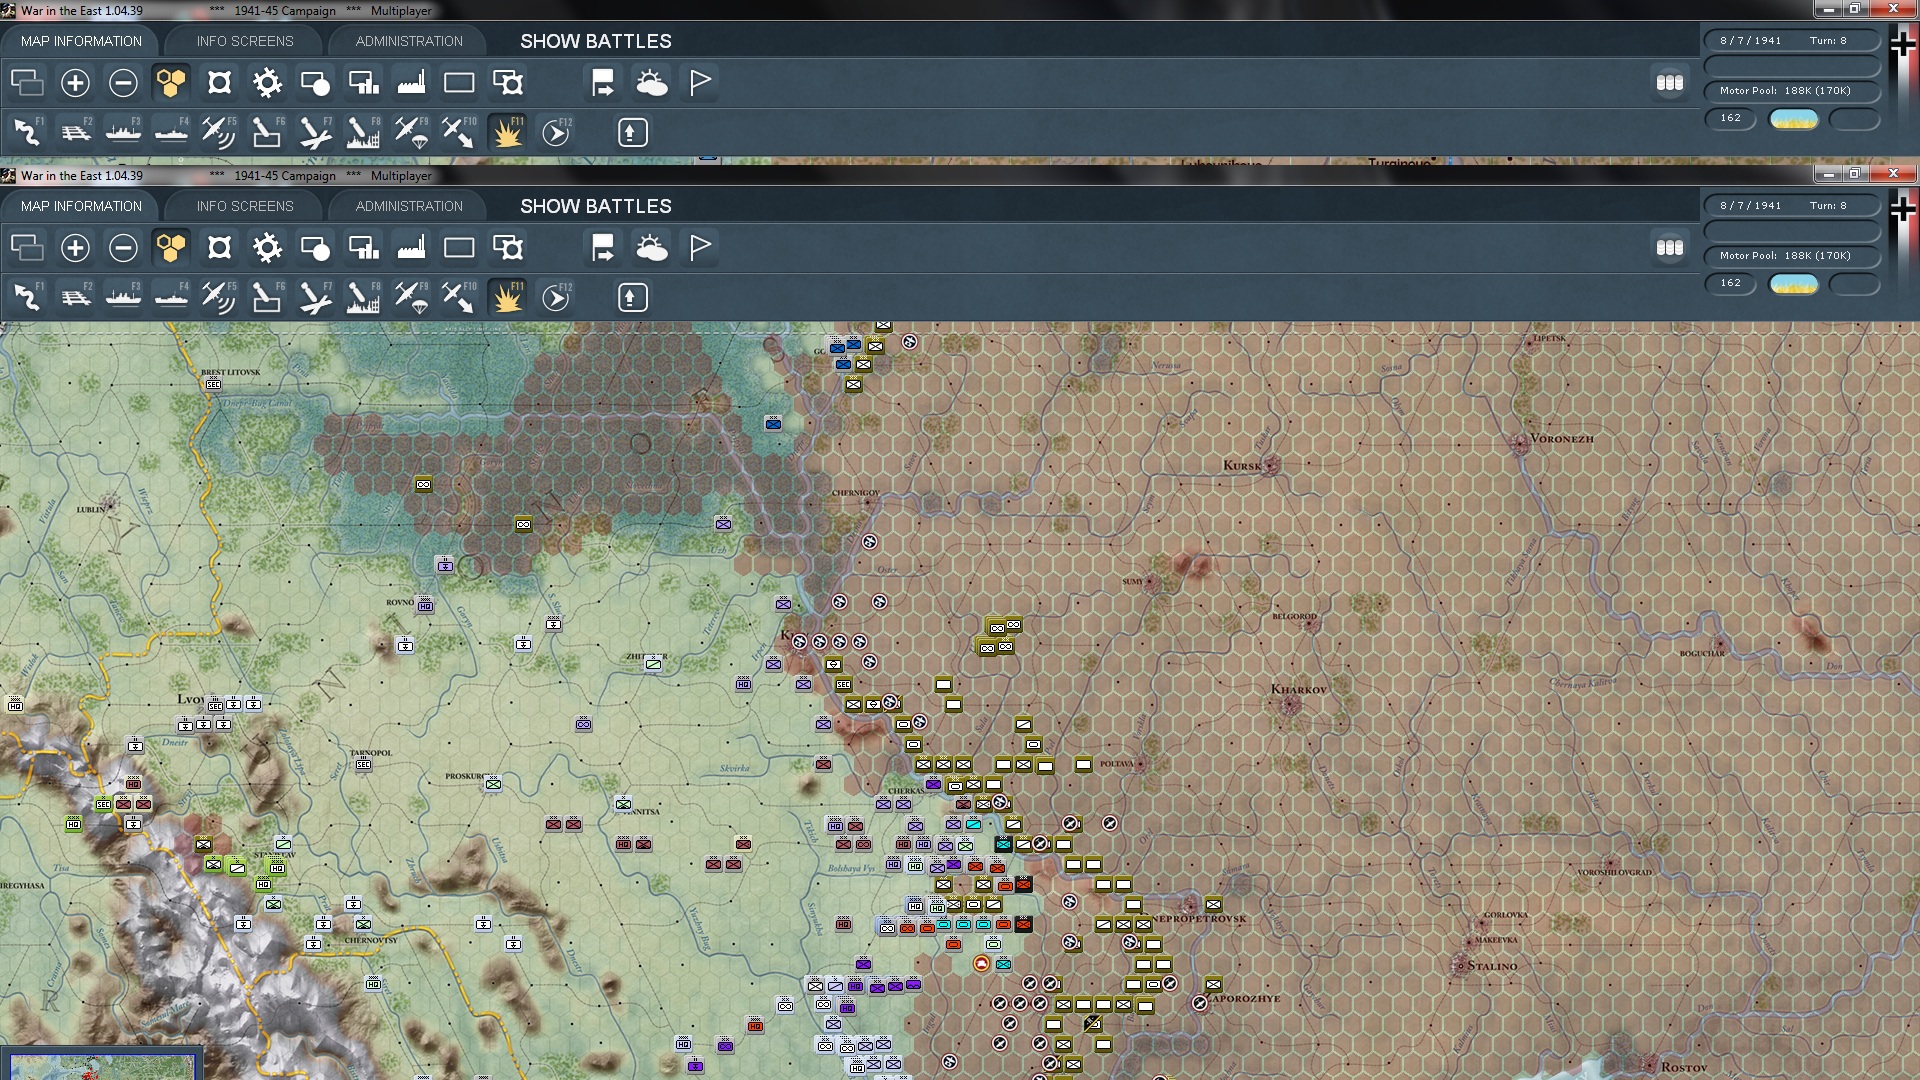Click empty rectangle icon in lower window
1920x1080 pixels.
click(459, 248)
